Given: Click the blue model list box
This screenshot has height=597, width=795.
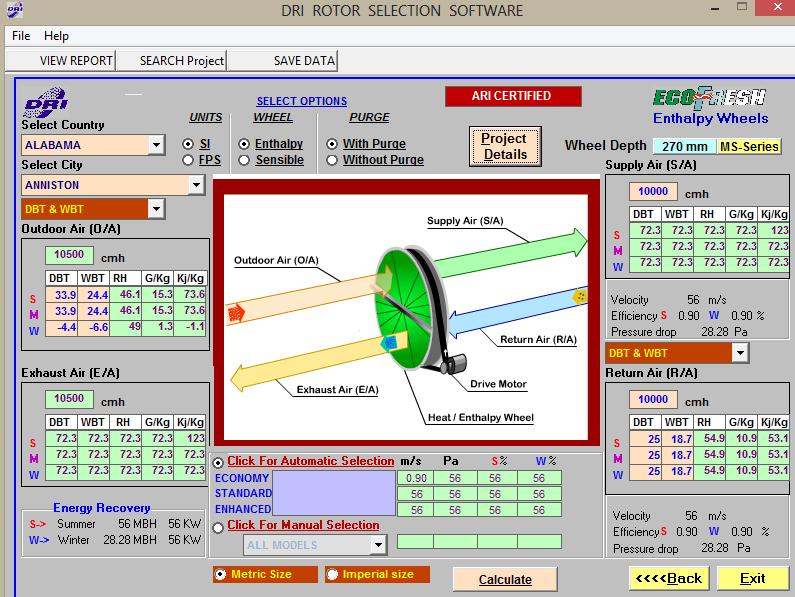Looking at the screenshot, I should pos(334,493).
